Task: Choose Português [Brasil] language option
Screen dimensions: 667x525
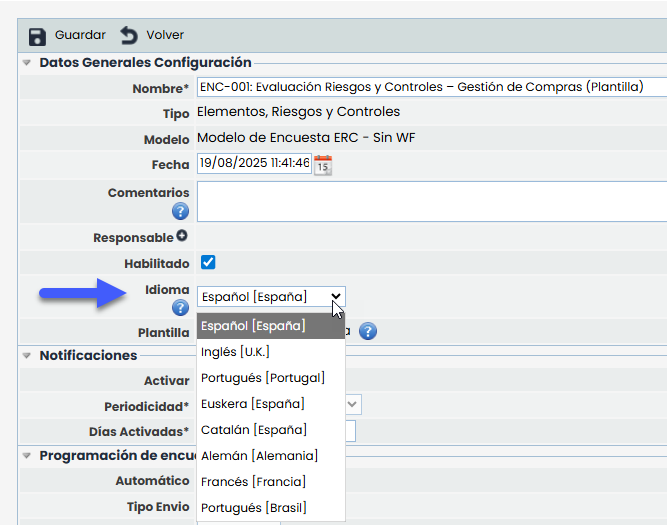Action: click(253, 508)
